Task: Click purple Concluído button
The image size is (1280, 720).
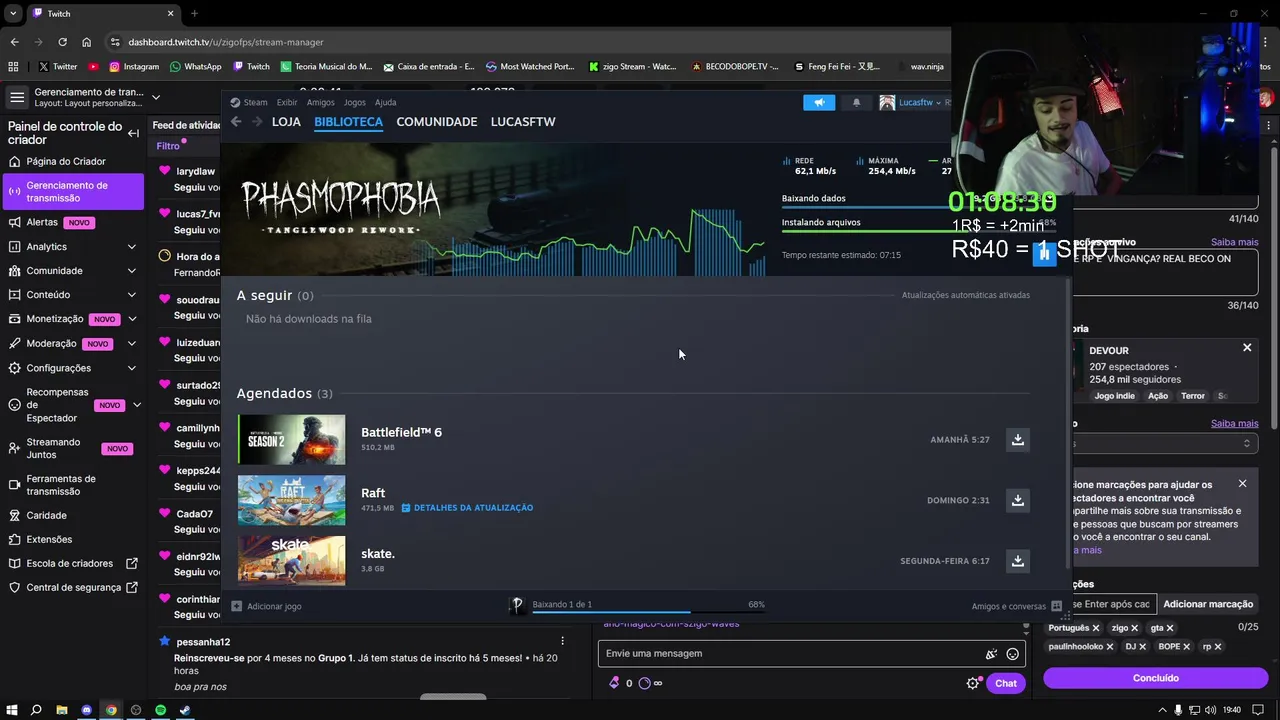Action: click(x=1155, y=678)
